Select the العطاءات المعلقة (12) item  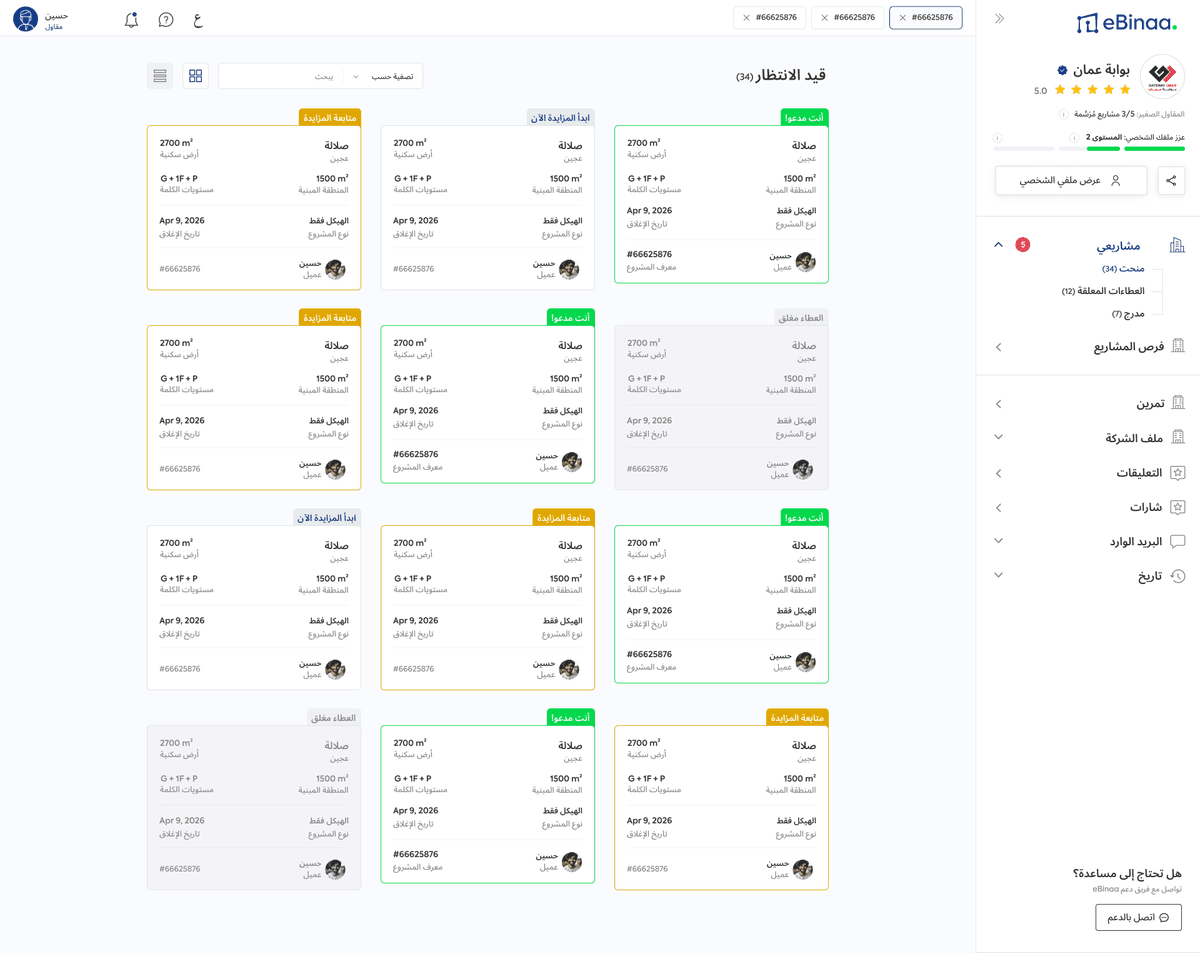pos(1103,291)
